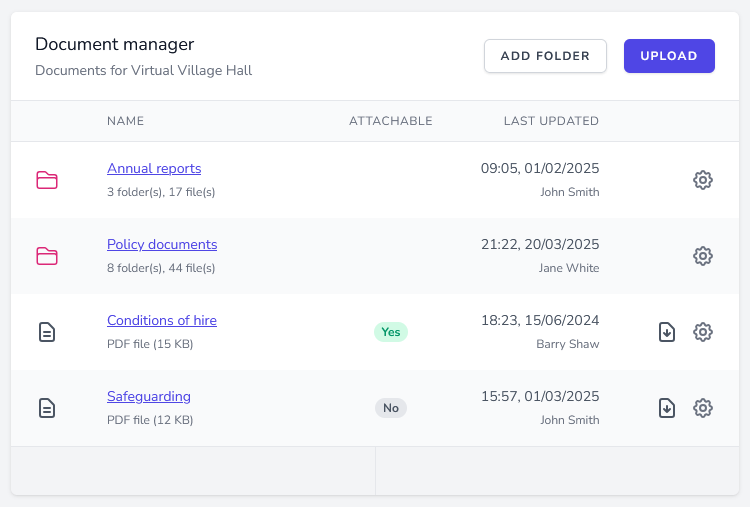Viewport: 750px width, 507px height.
Task: Click the No attachable badge
Action: 391,408
